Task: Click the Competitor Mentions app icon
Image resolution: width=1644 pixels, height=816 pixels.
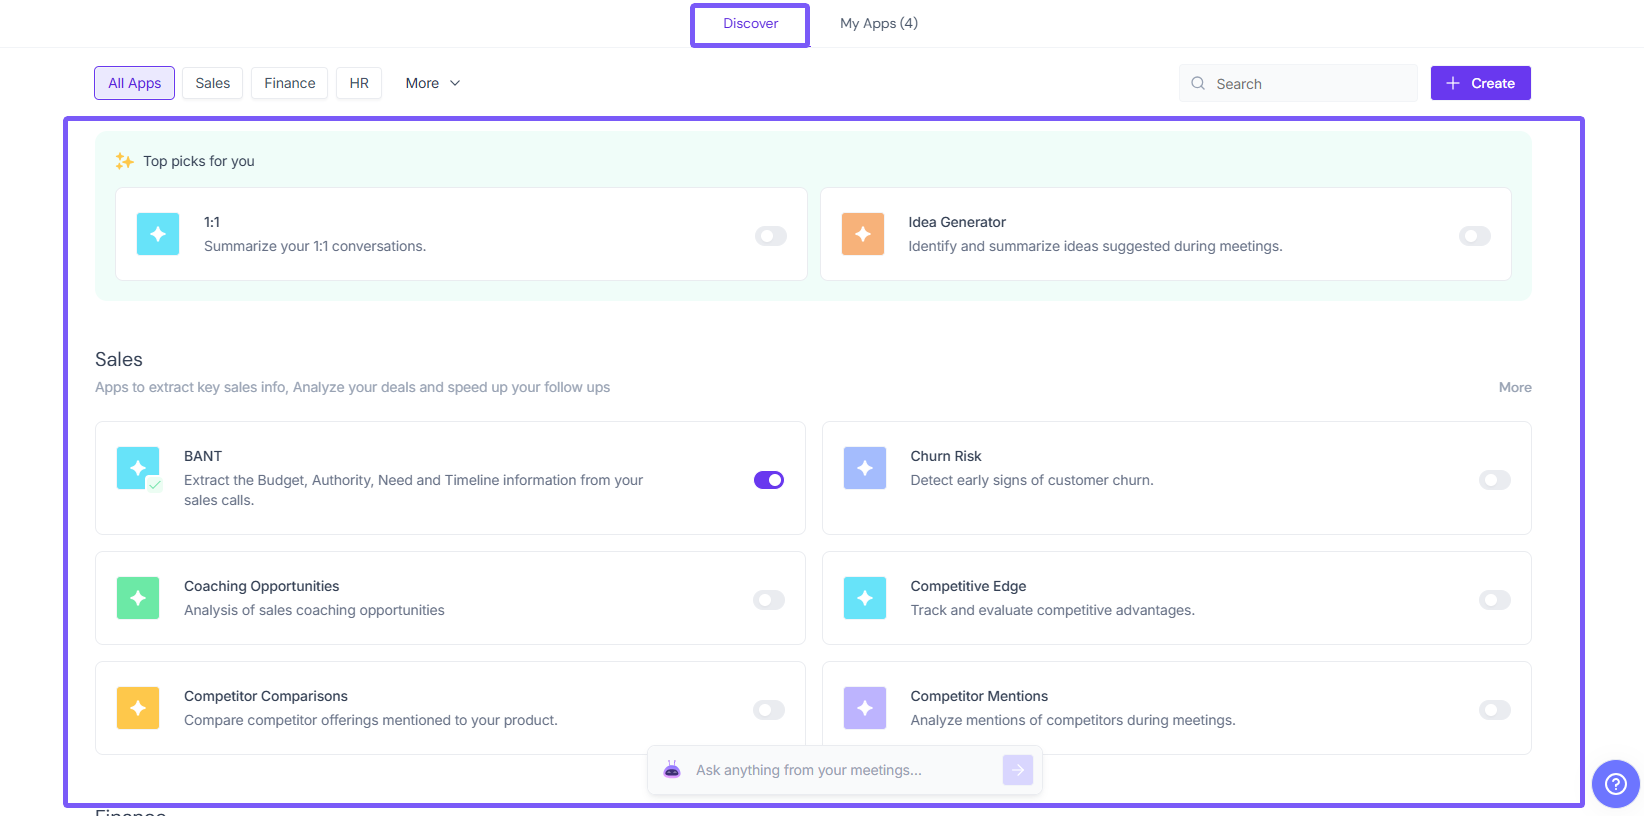Action: (865, 708)
